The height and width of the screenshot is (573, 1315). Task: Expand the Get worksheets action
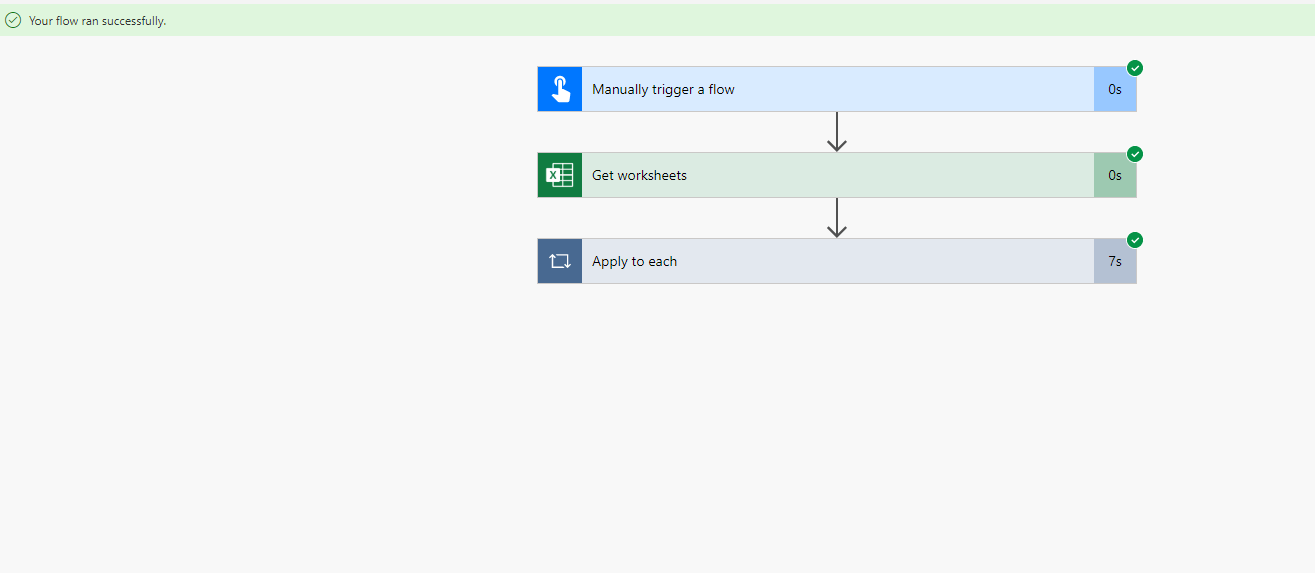(x=837, y=175)
